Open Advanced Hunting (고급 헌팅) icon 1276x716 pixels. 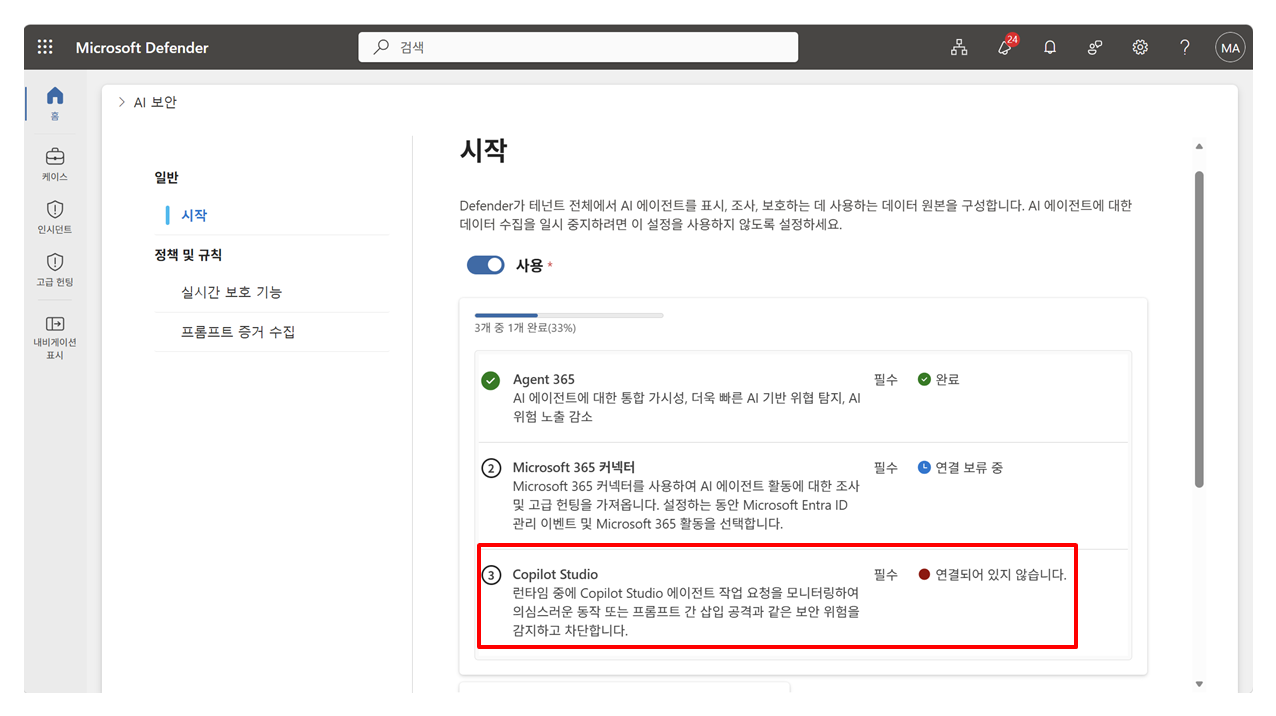click(55, 270)
